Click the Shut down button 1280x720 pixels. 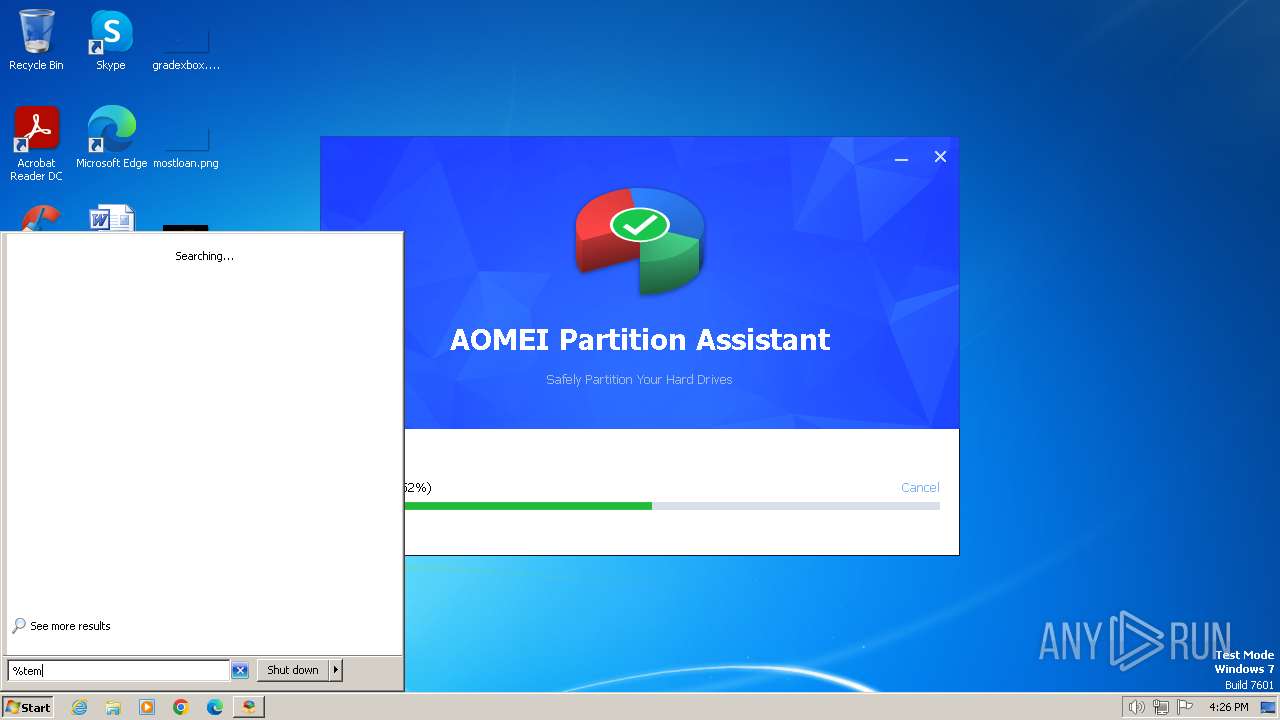tap(293, 670)
